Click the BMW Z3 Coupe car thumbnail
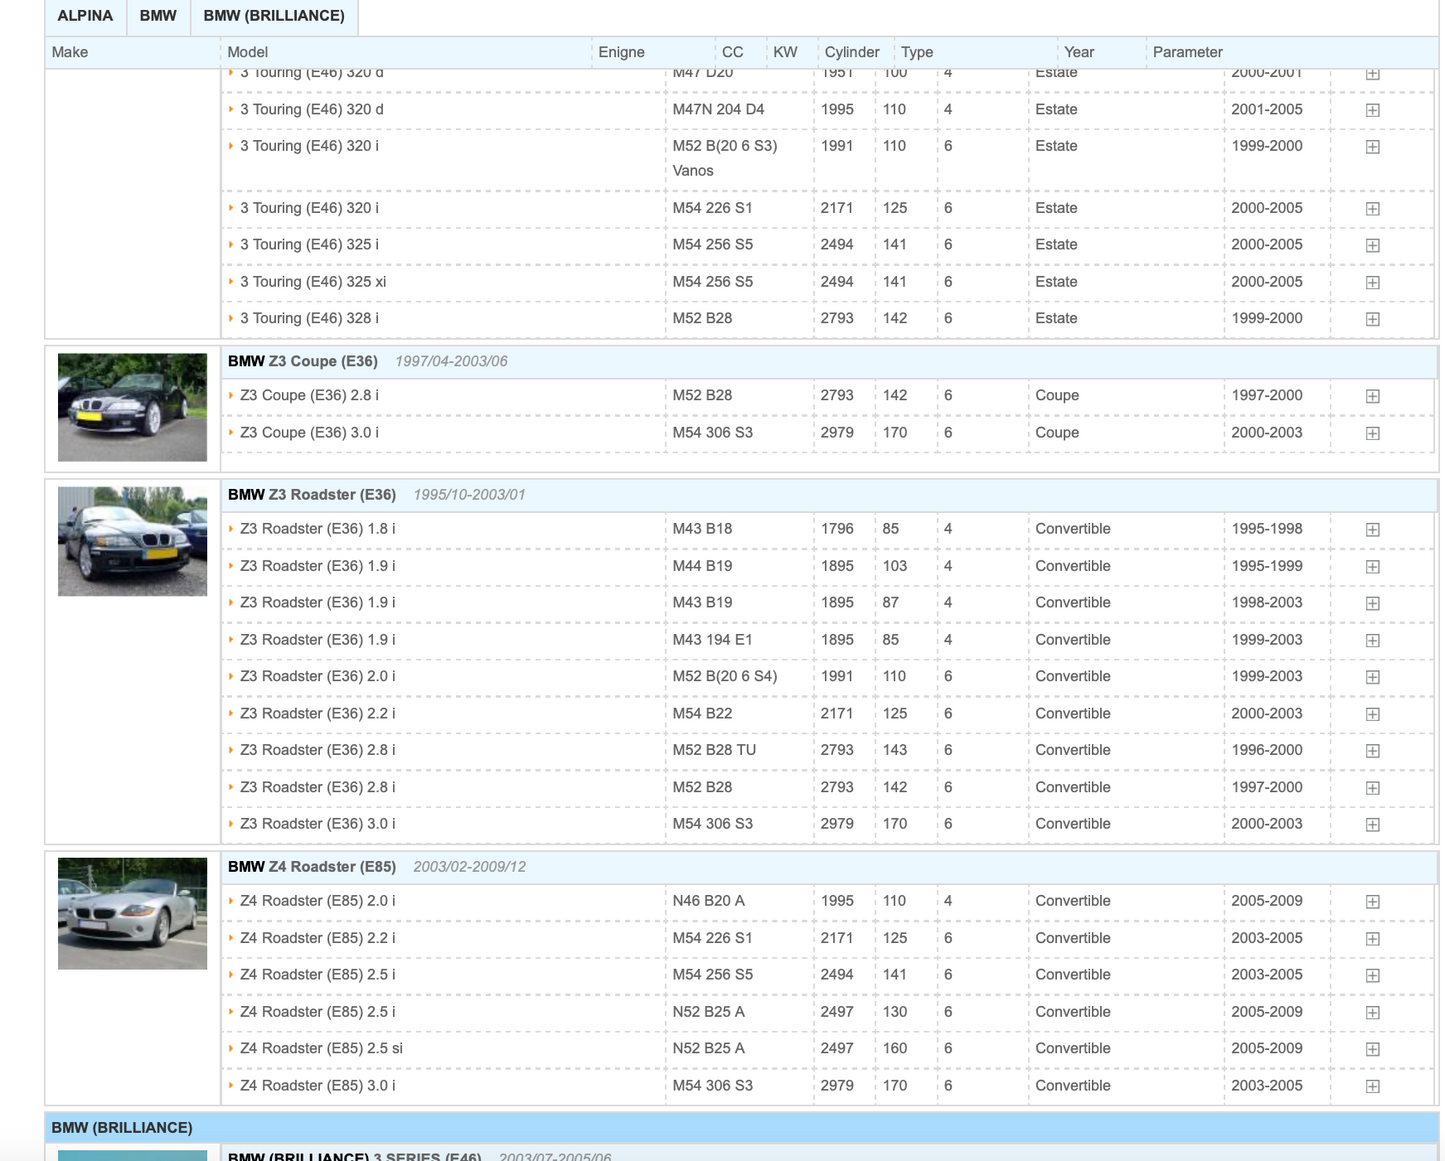This screenshot has width=1445, height=1161. click(132, 407)
